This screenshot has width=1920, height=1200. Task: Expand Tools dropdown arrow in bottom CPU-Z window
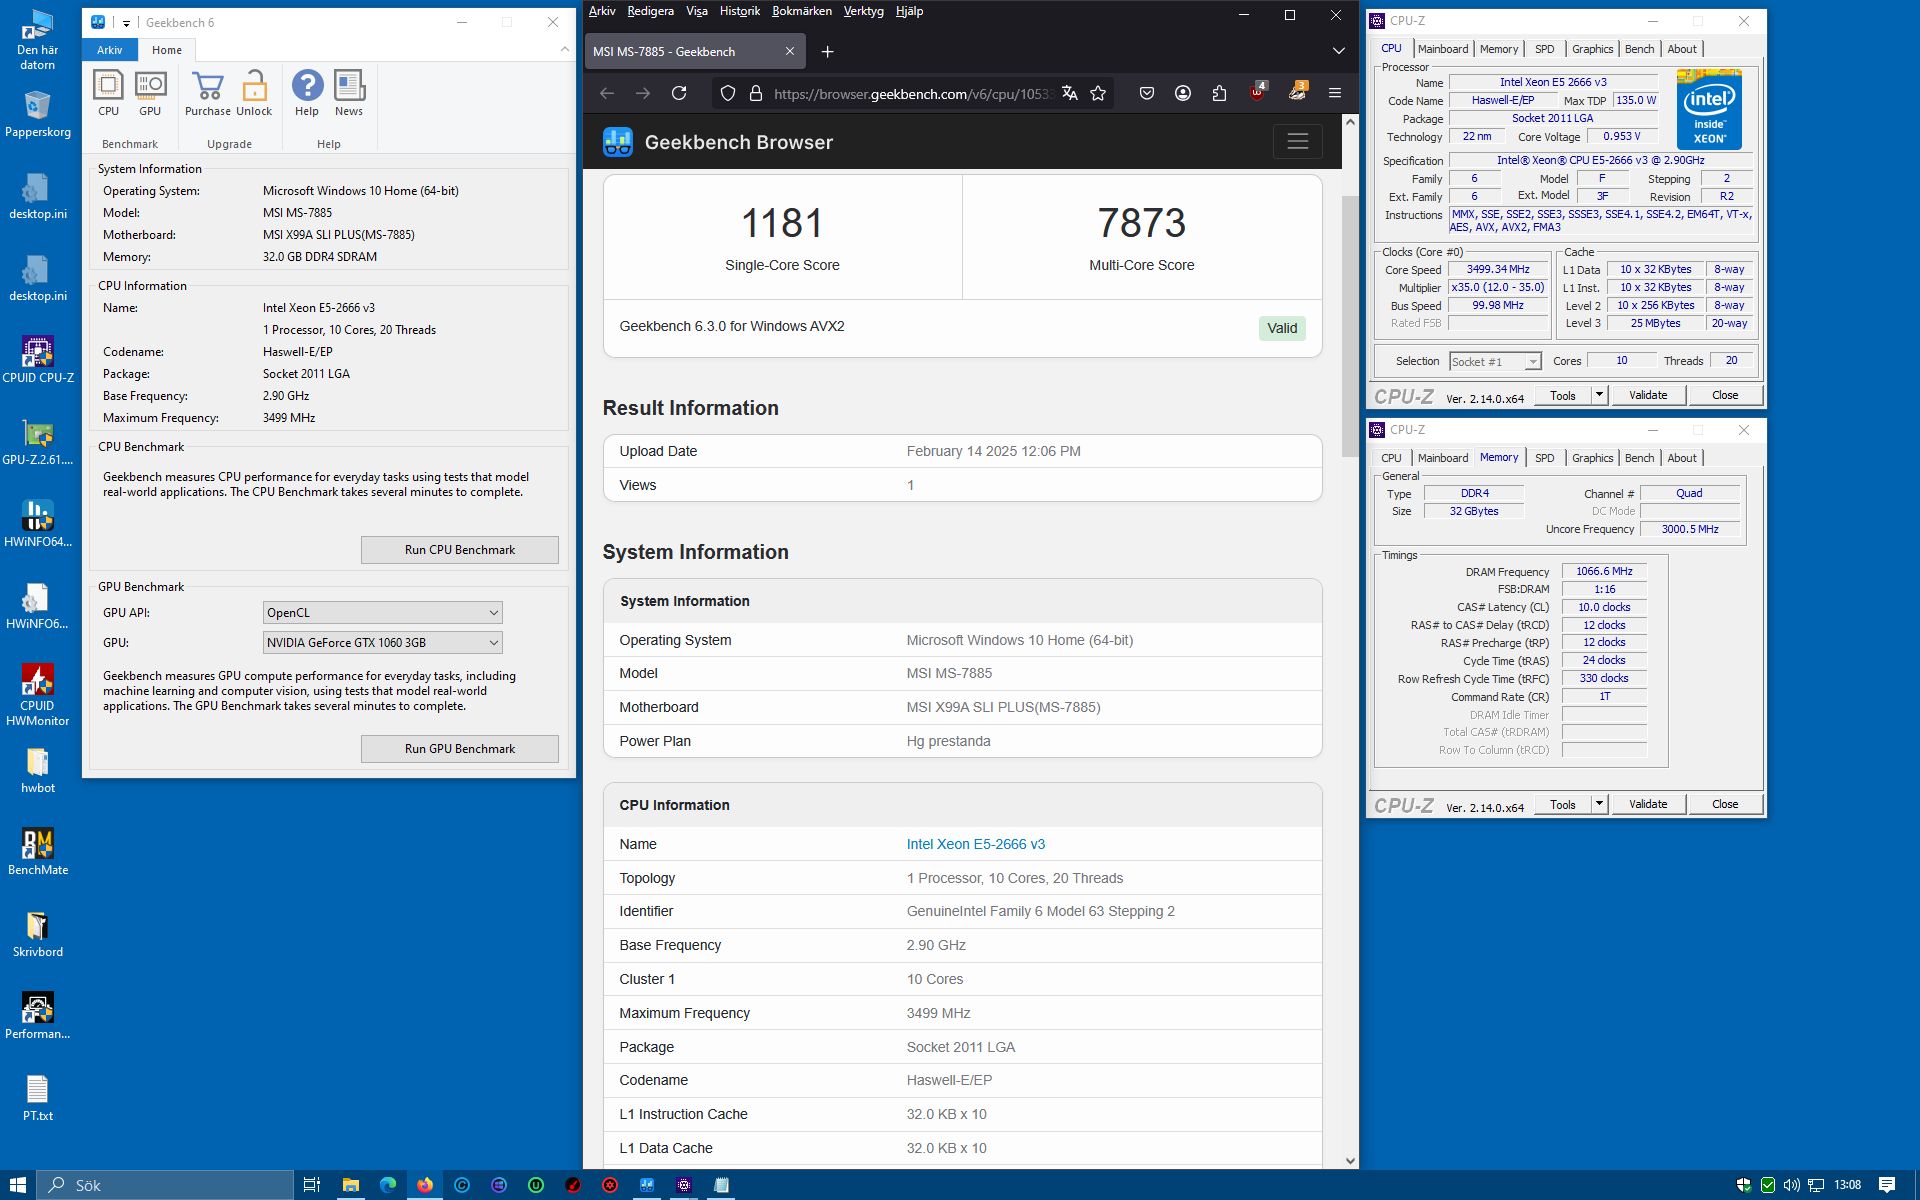pyautogui.click(x=1599, y=804)
